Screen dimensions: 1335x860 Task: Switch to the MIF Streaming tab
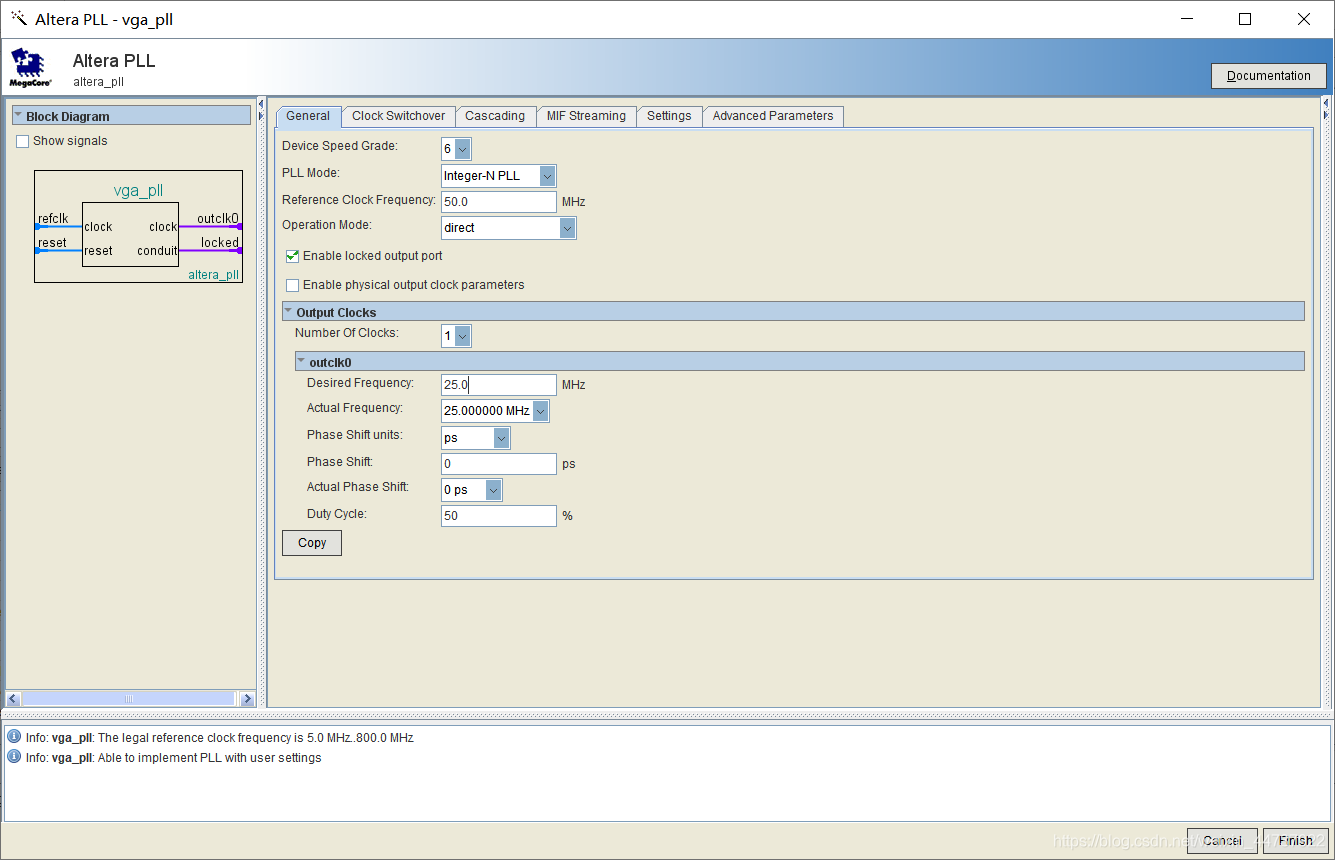point(586,116)
